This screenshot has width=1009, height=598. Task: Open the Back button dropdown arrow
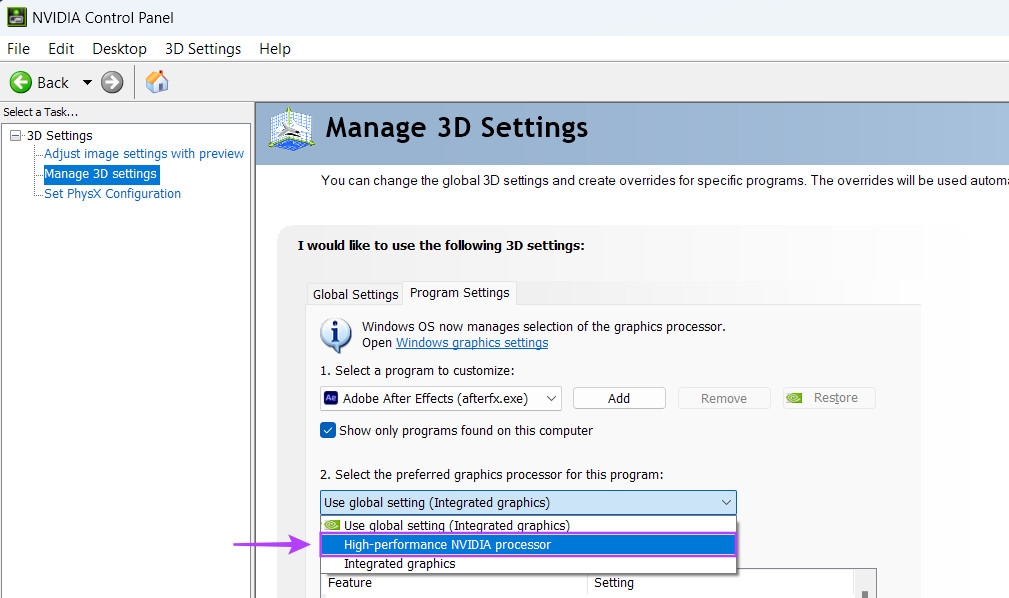(x=87, y=82)
